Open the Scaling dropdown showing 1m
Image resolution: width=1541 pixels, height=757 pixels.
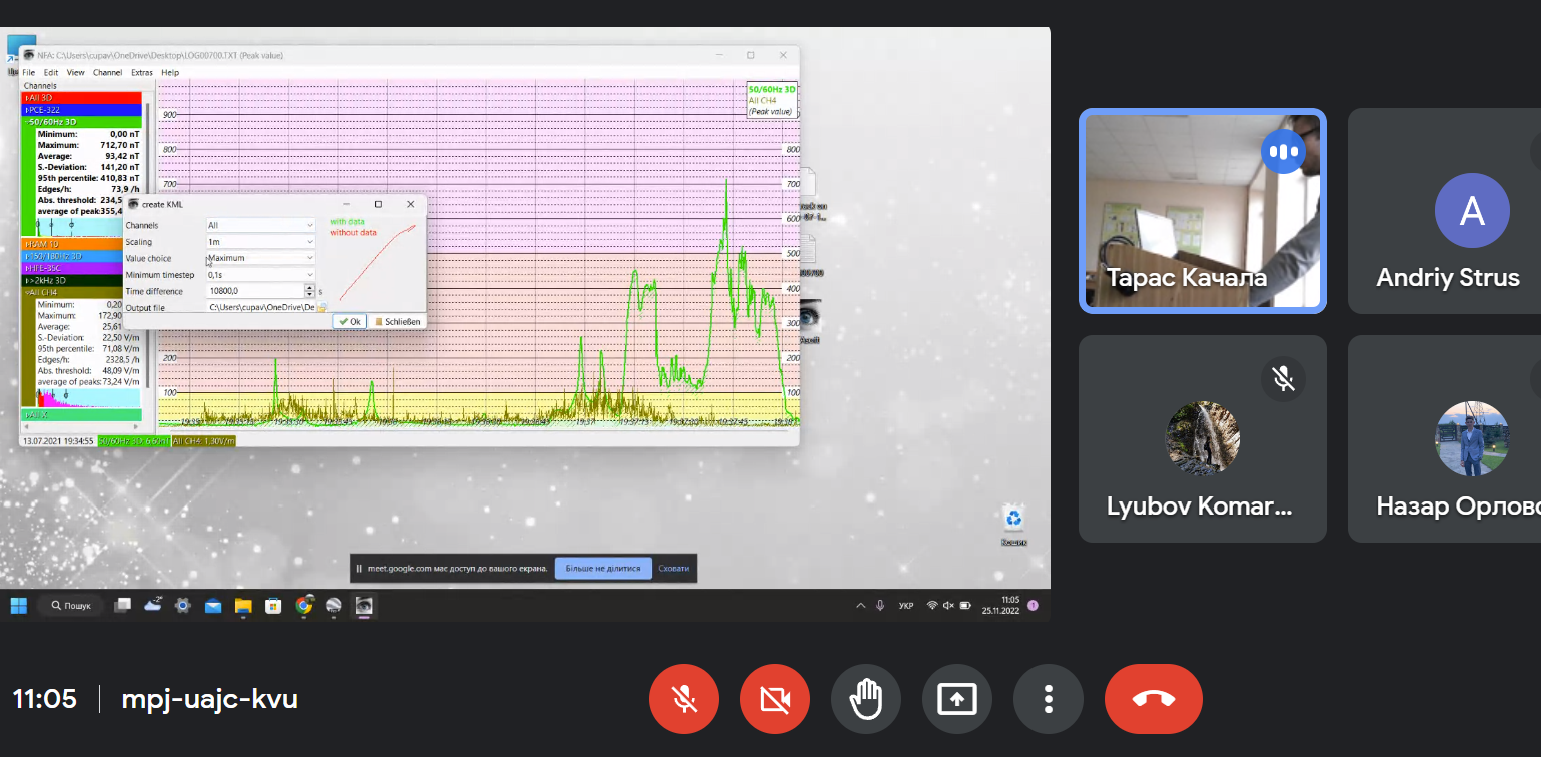point(260,242)
